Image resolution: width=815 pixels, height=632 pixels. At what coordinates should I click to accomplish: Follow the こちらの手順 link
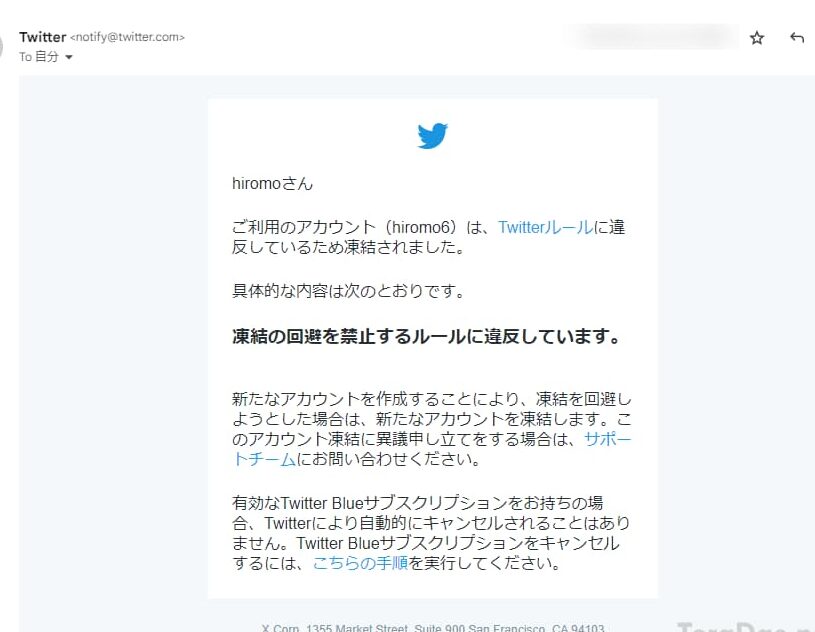pyautogui.click(x=360, y=563)
